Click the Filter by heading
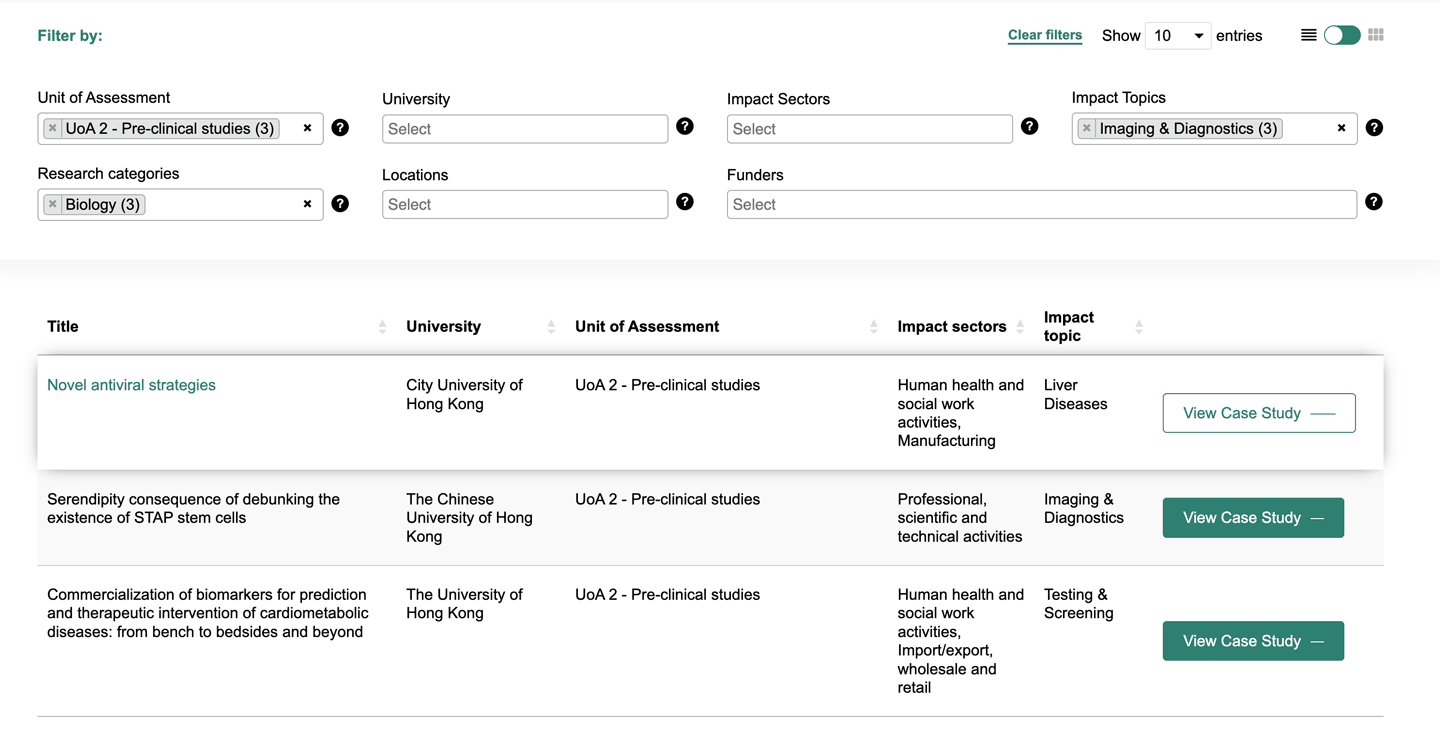 (70, 36)
